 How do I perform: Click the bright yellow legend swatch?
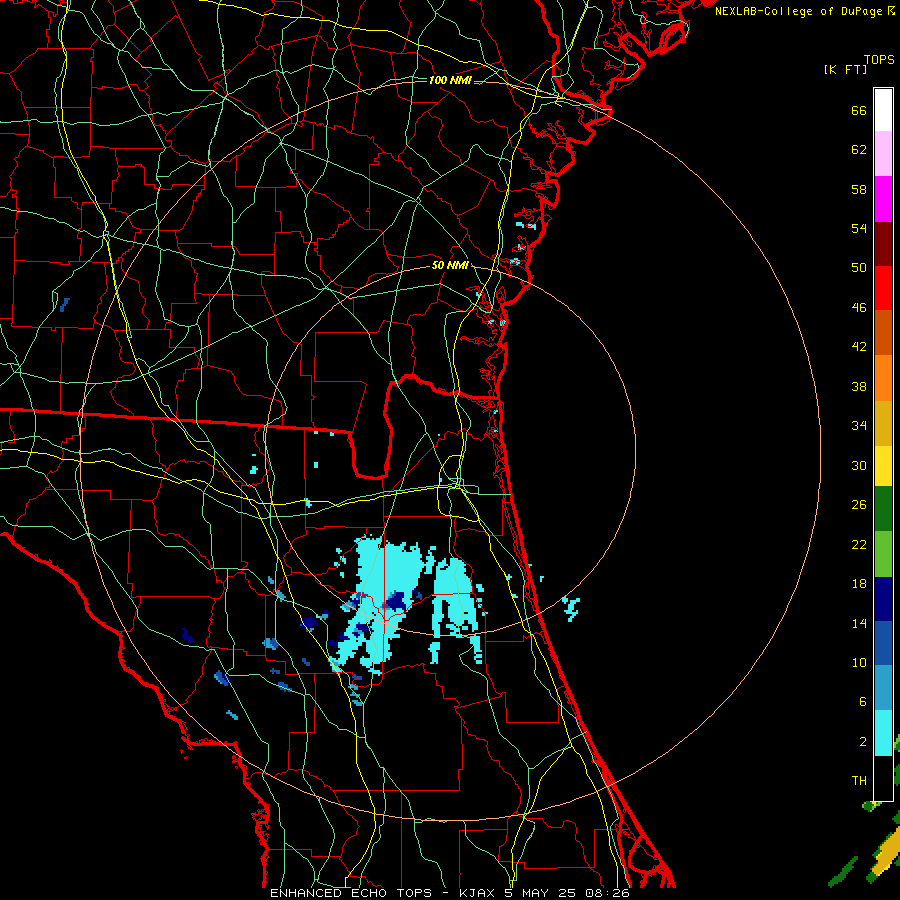tap(883, 465)
